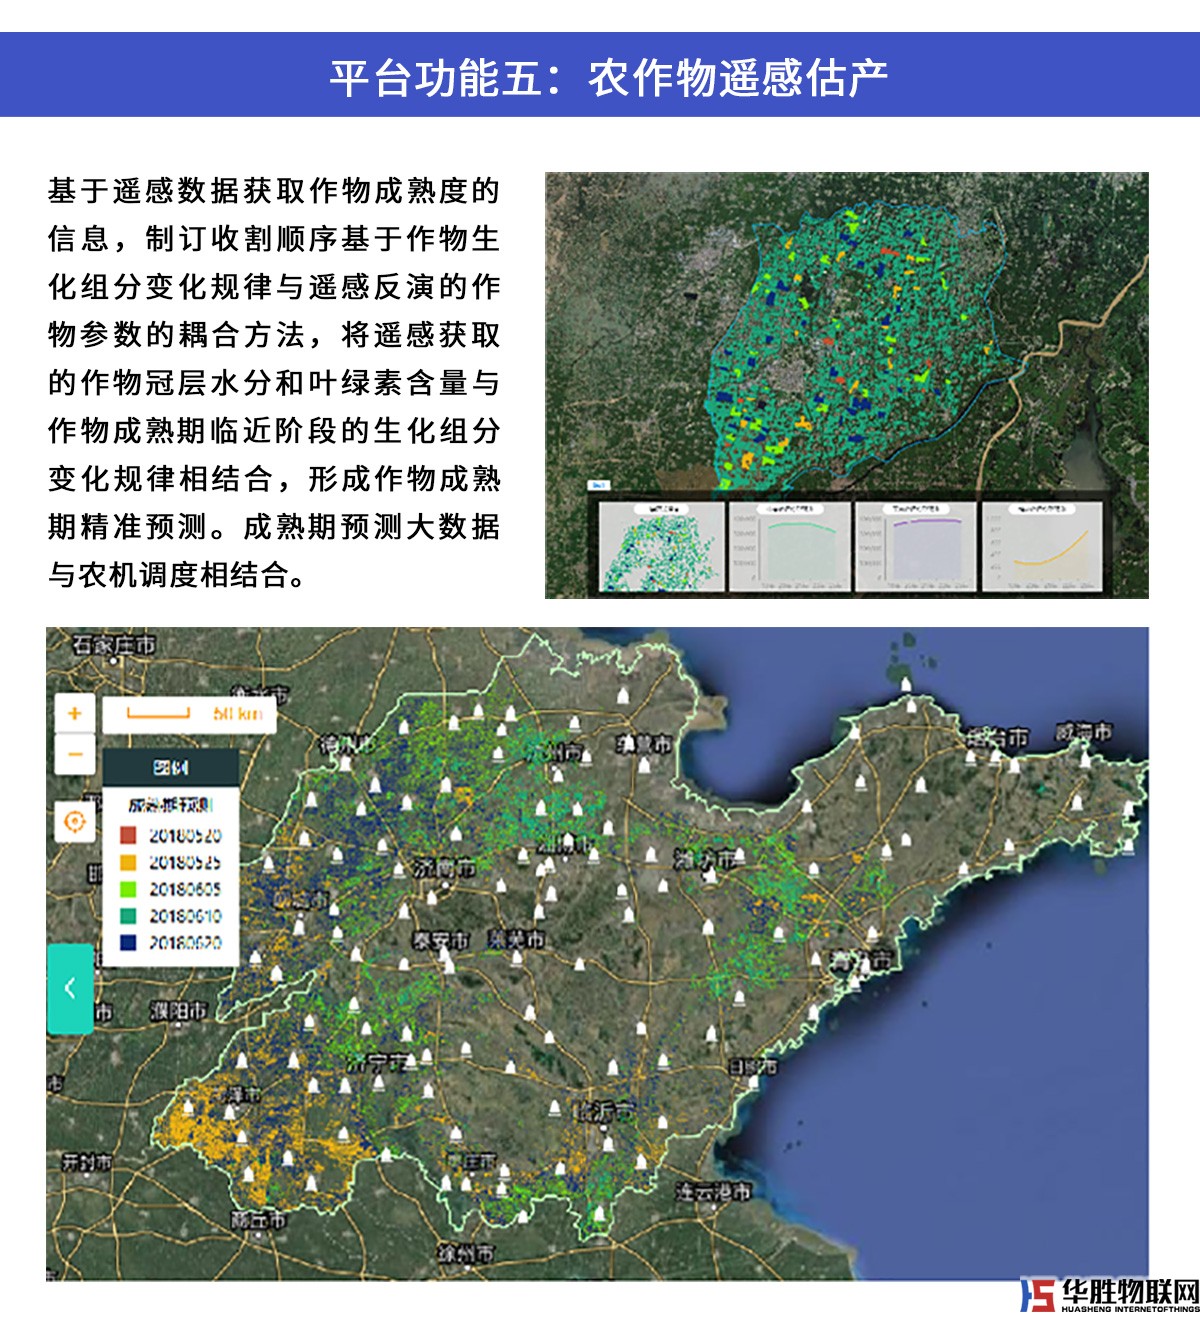Zoom out with the minus button
This screenshot has height=1318, width=1200.
pyautogui.click(x=75, y=755)
